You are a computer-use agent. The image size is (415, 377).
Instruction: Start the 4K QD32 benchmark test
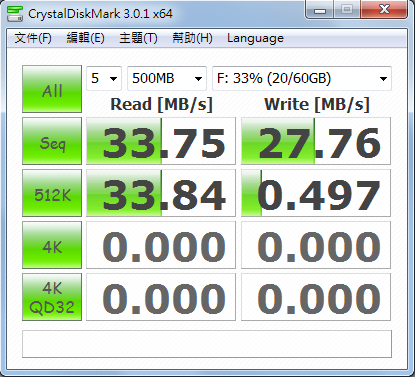(52, 297)
